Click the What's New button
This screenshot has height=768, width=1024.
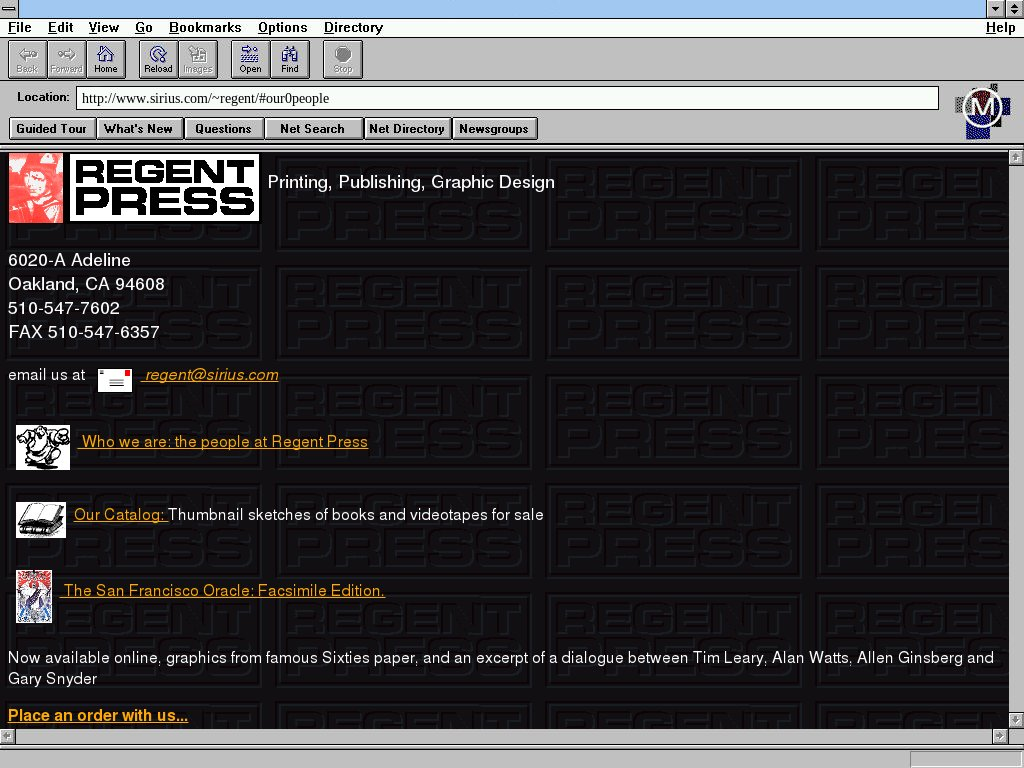138,129
